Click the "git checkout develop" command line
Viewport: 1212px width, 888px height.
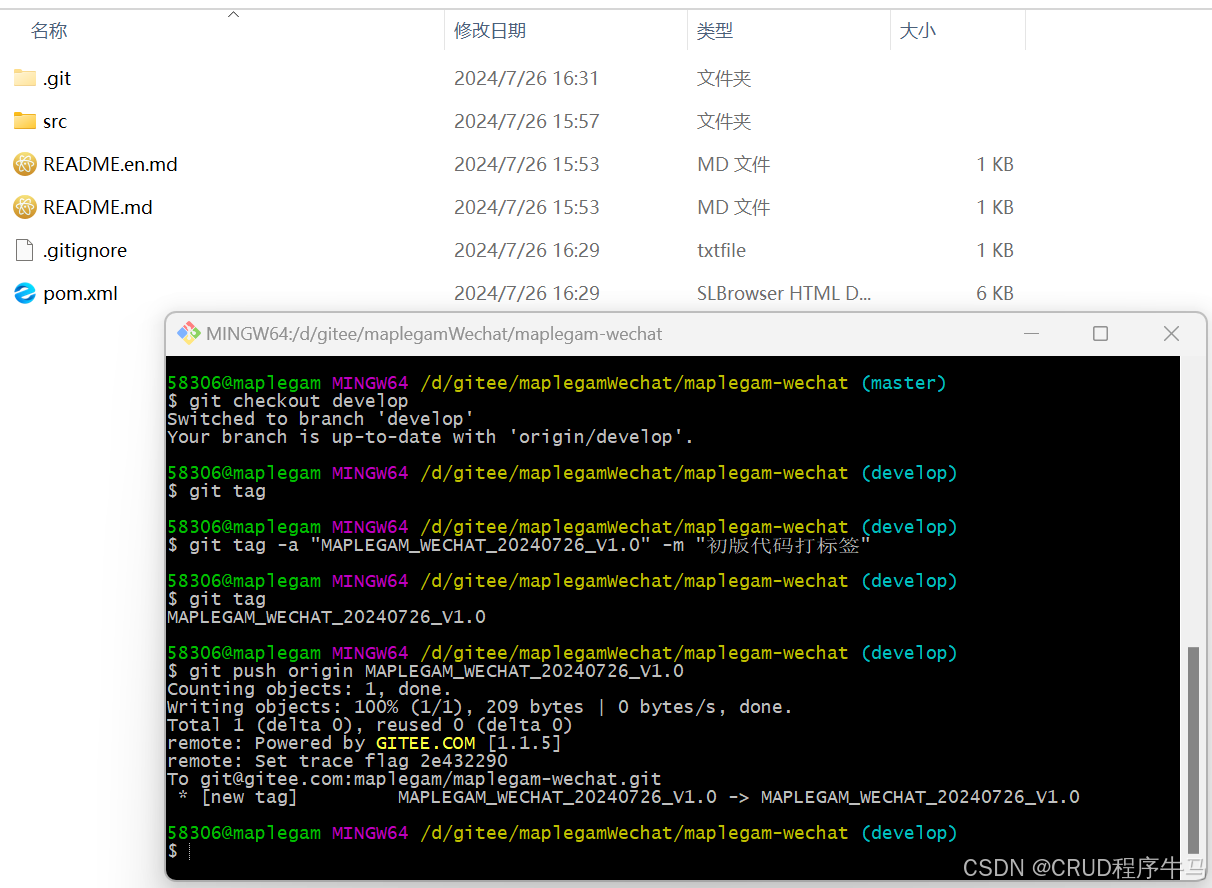click(287, 401)
